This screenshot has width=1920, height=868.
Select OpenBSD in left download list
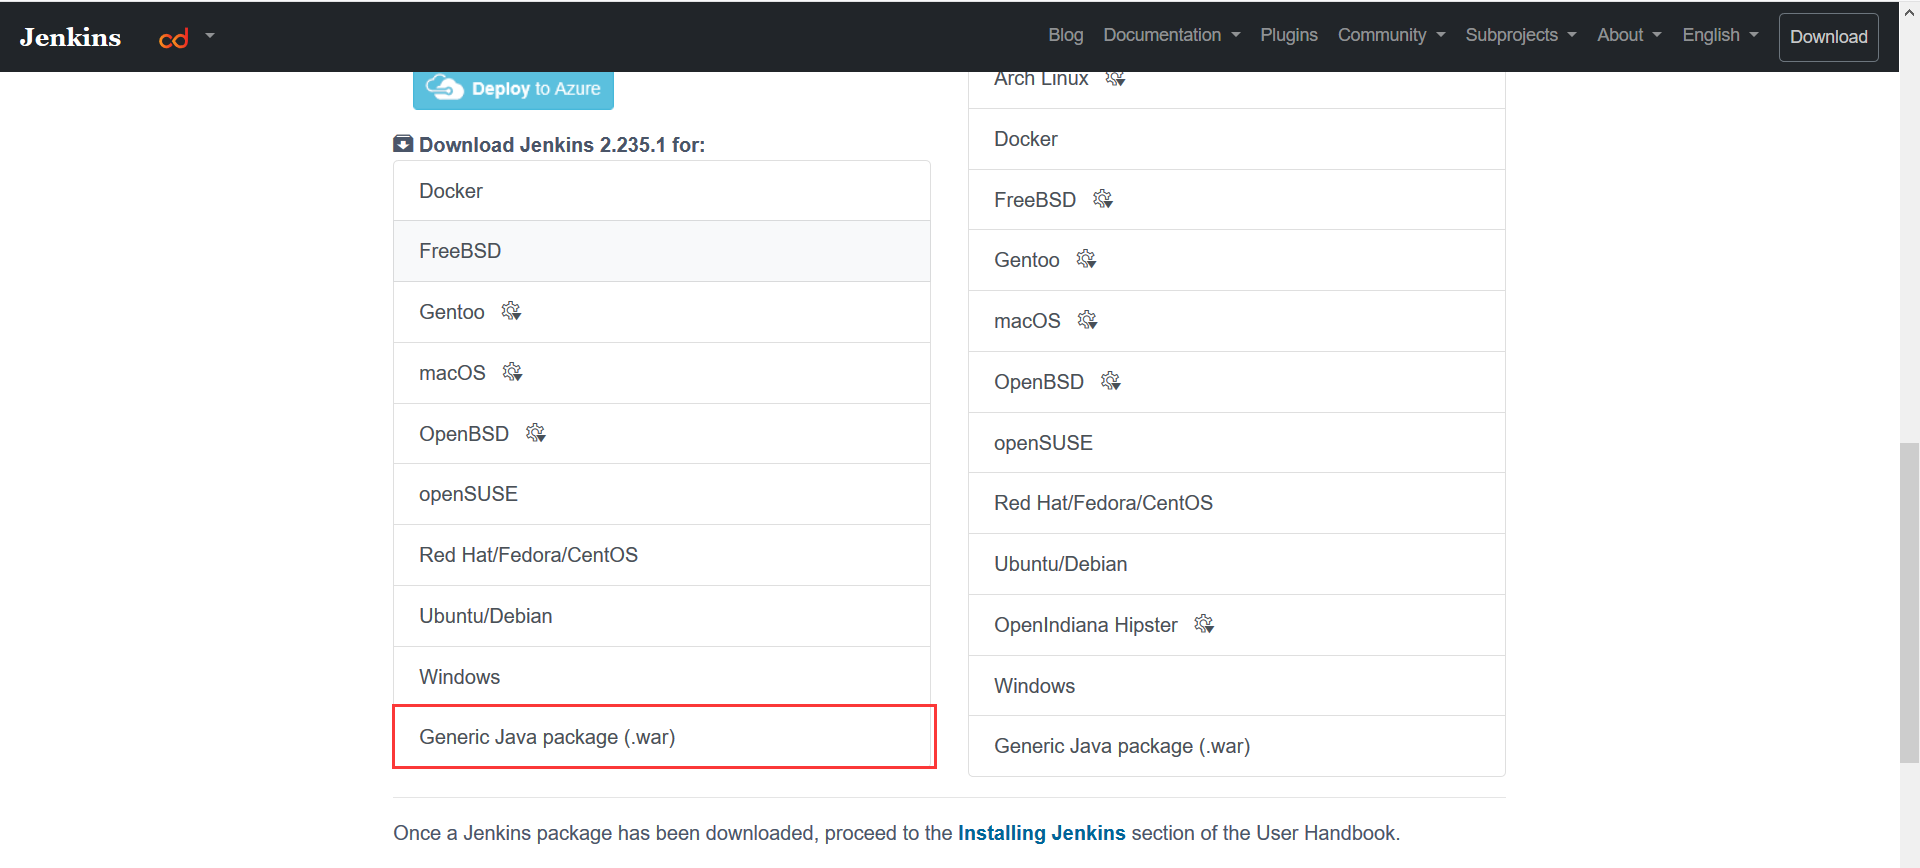pos(662,434)
